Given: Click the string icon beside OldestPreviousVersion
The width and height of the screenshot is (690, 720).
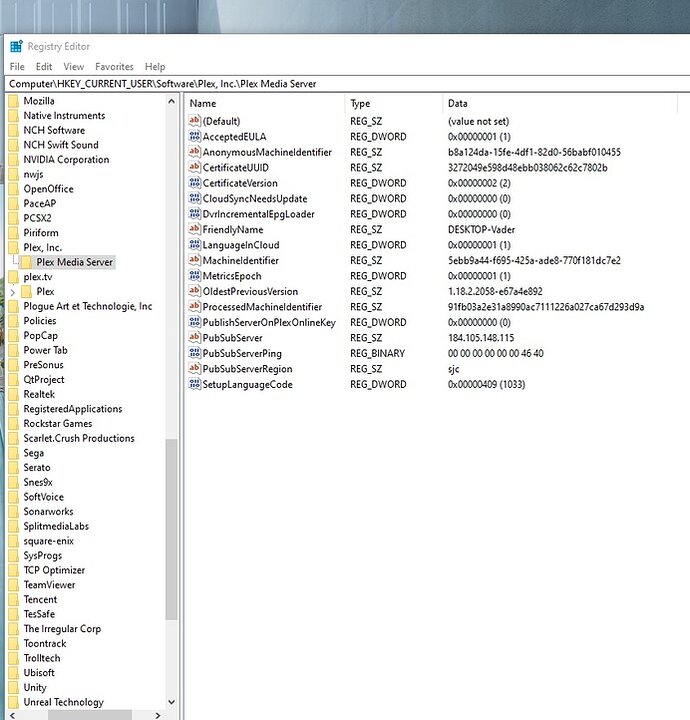Looking at the screenshot, I should [x=195, y=291].
